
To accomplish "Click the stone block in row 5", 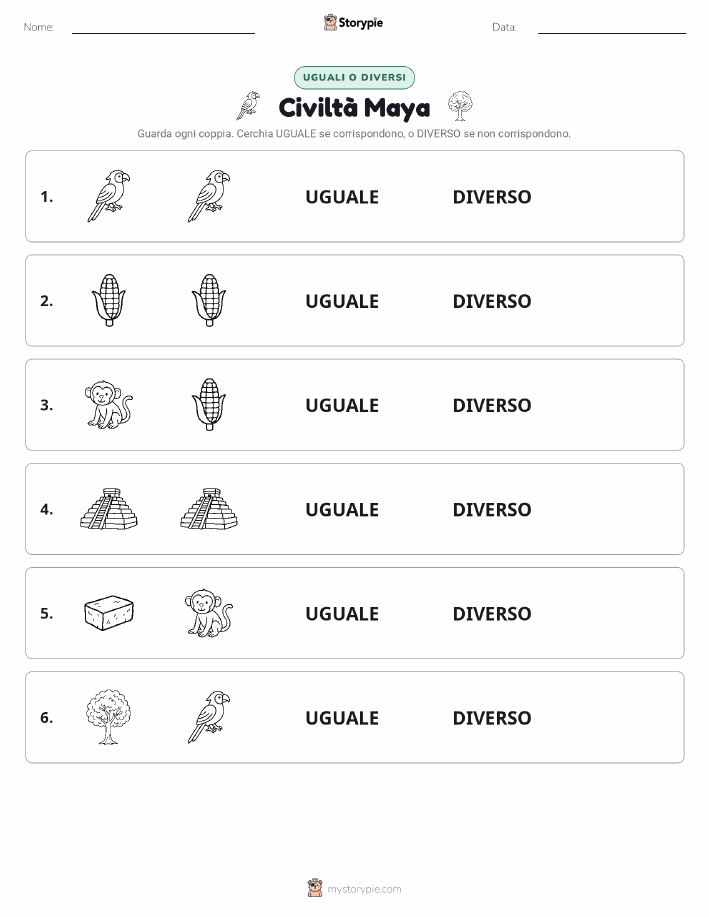I will [x=109, y=613].
